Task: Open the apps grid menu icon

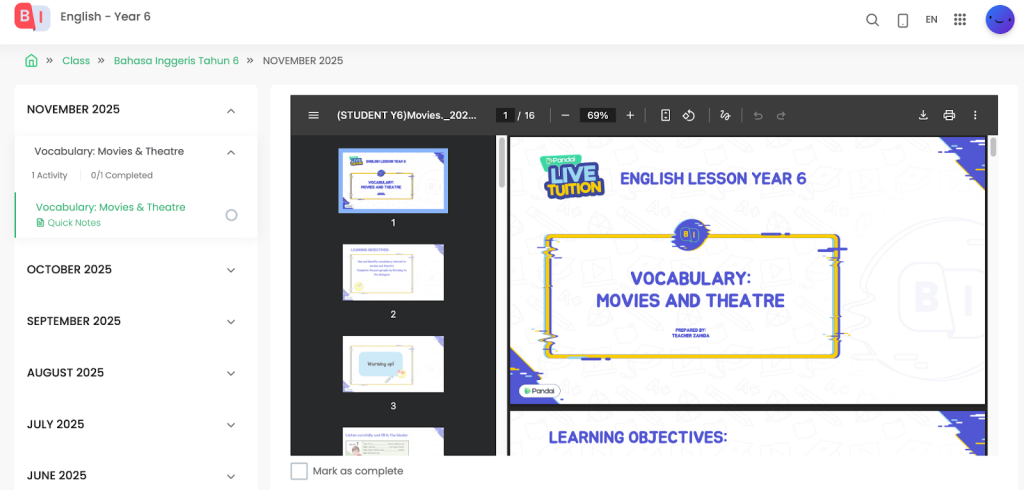Action: click(x=960, y=20)
